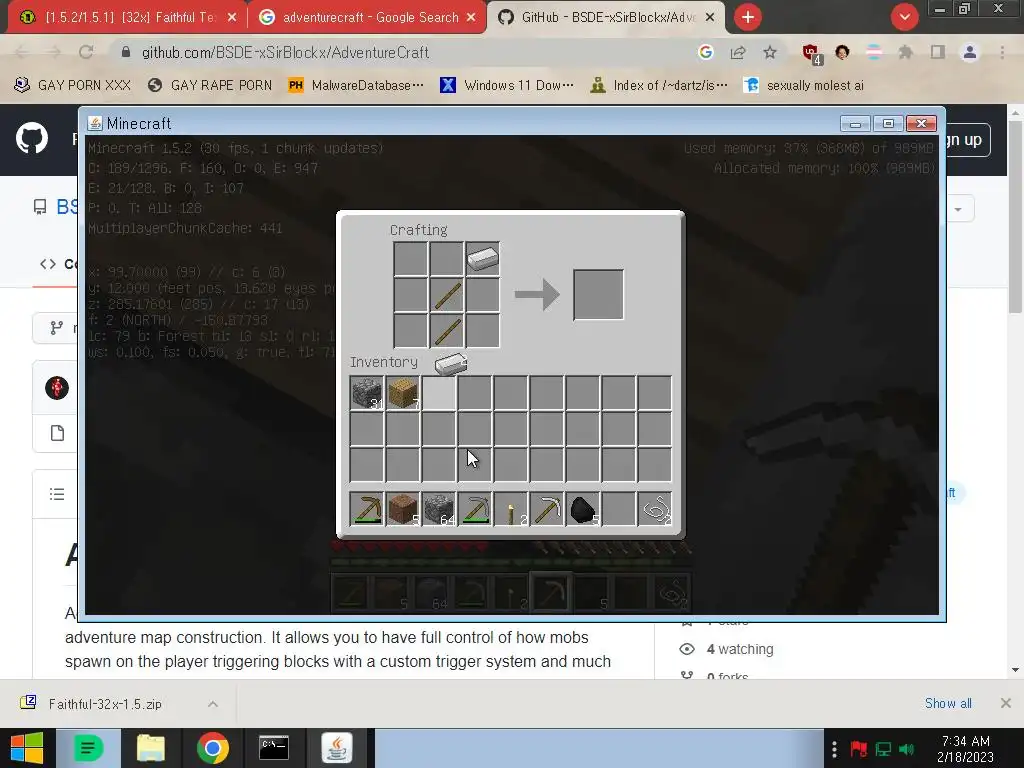Viewport: 1024px width, 768px height.
Task: Open a new browser tab
Action: pos(748,17)
